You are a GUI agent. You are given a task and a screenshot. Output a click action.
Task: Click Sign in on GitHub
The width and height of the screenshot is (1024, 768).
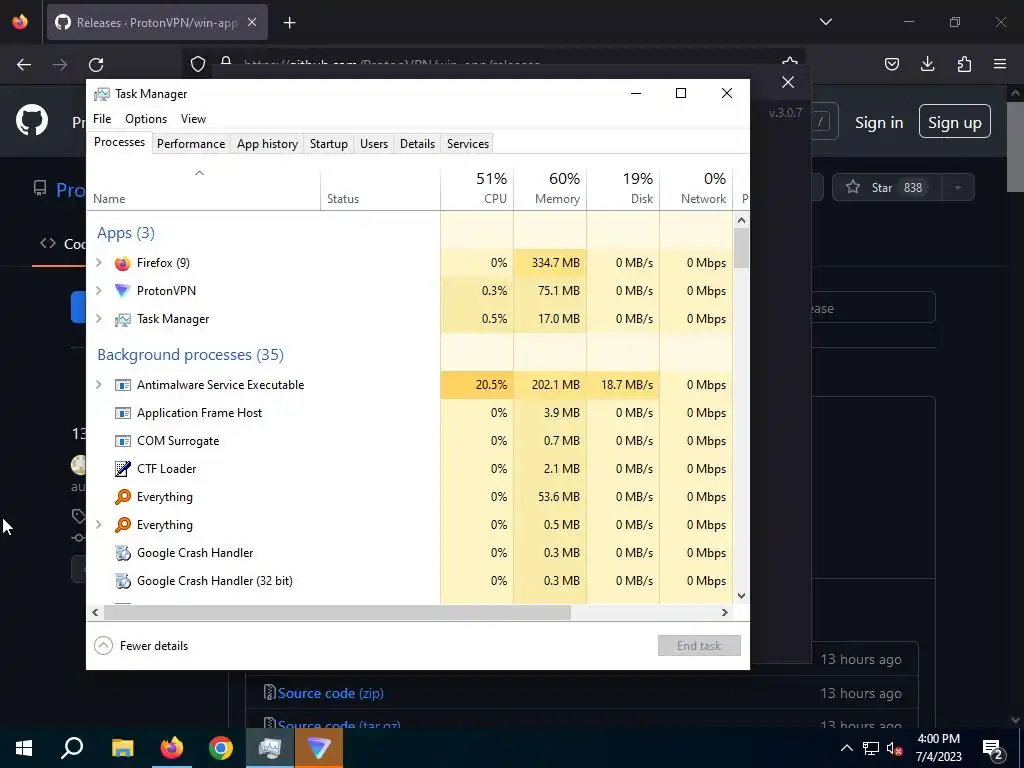[879, 122]
